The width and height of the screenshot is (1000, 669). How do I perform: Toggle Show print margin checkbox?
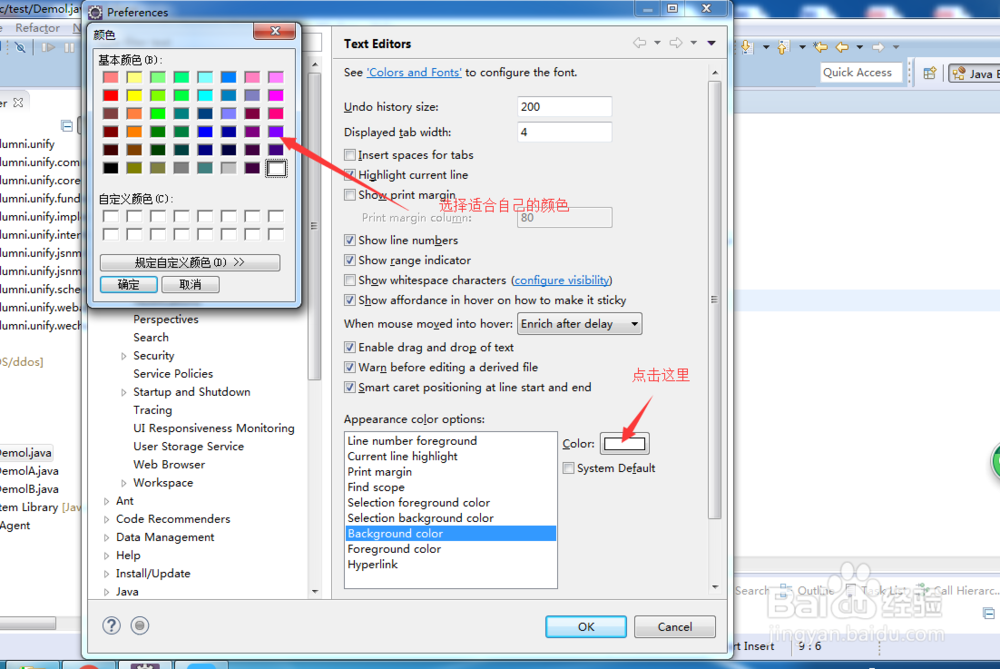coord(349,195)
